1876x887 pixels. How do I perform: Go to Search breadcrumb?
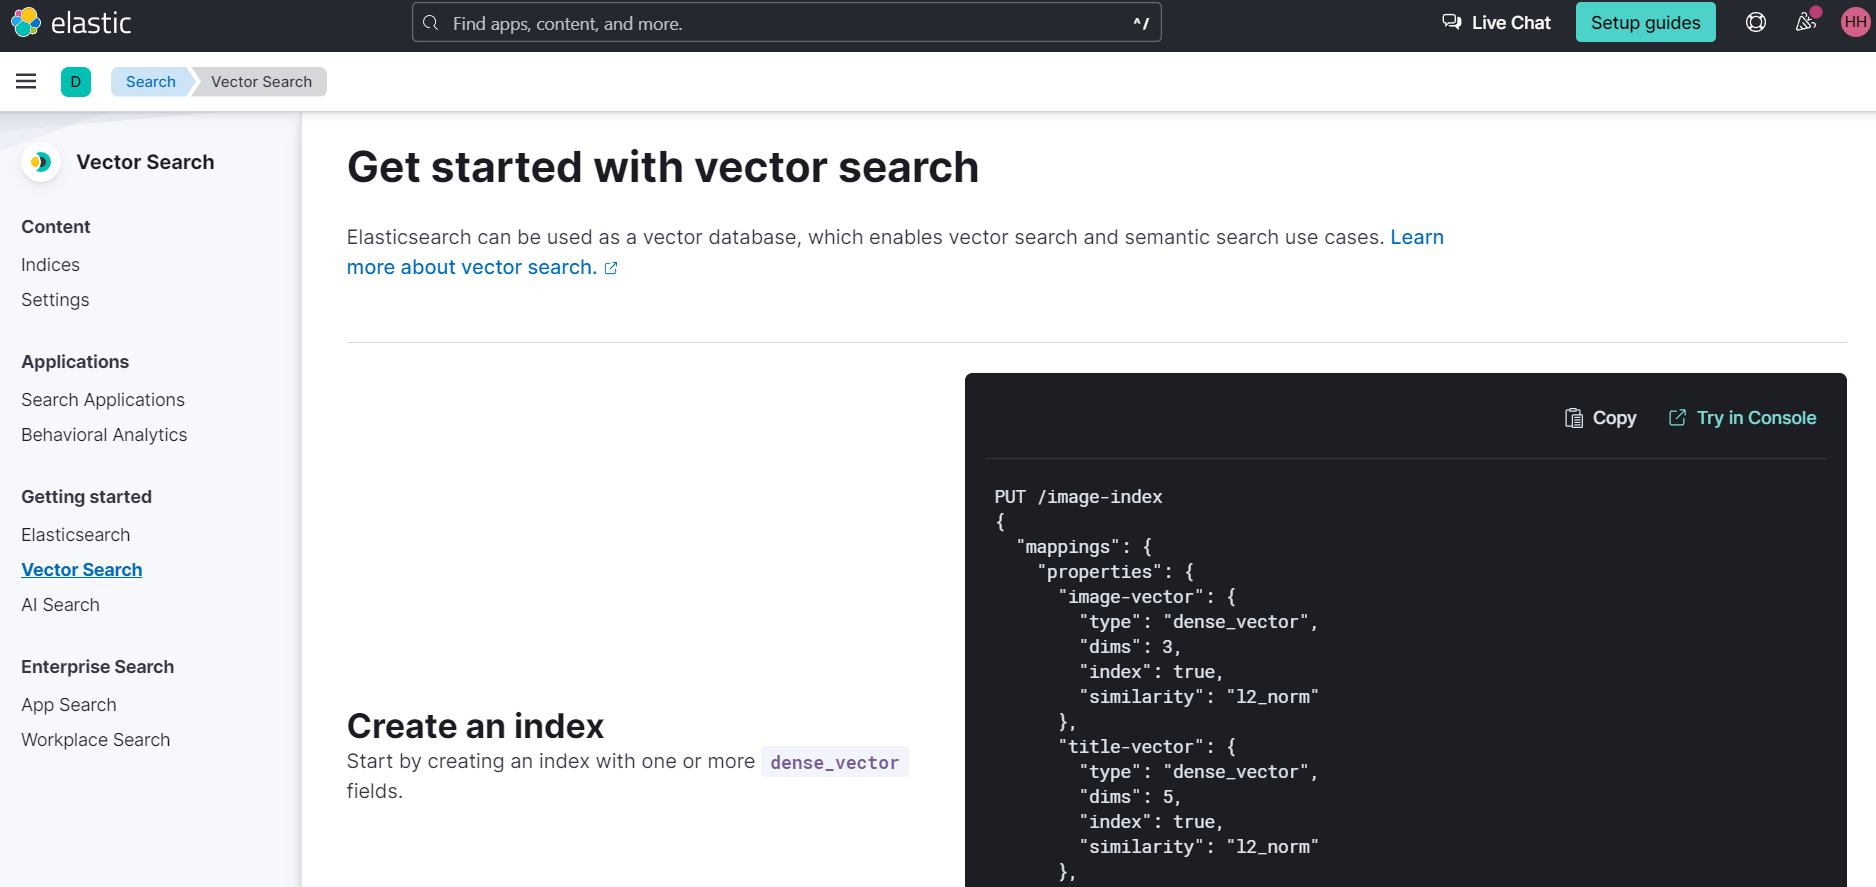click(x=151, y=82)
